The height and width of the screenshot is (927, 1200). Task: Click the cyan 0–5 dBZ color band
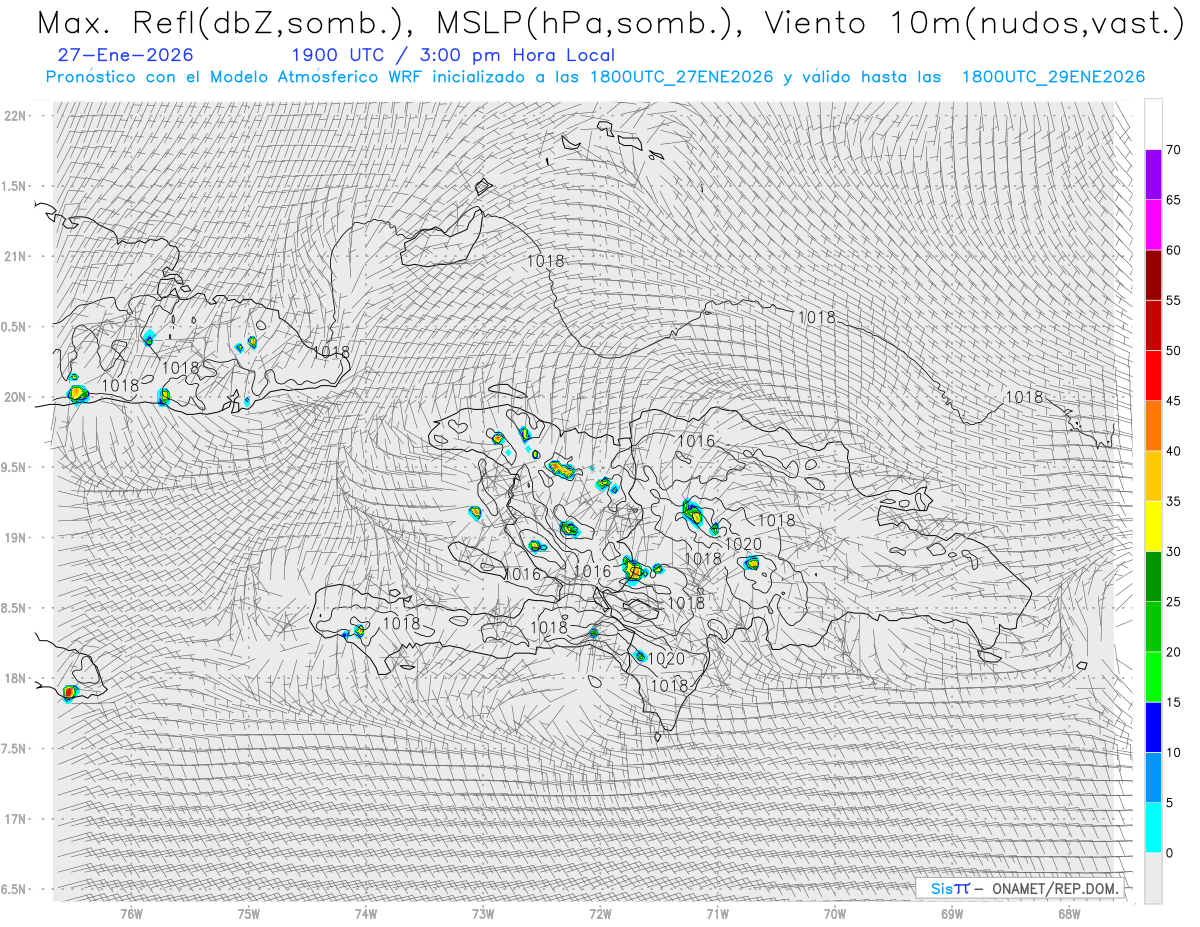[x=1153, y=827]
